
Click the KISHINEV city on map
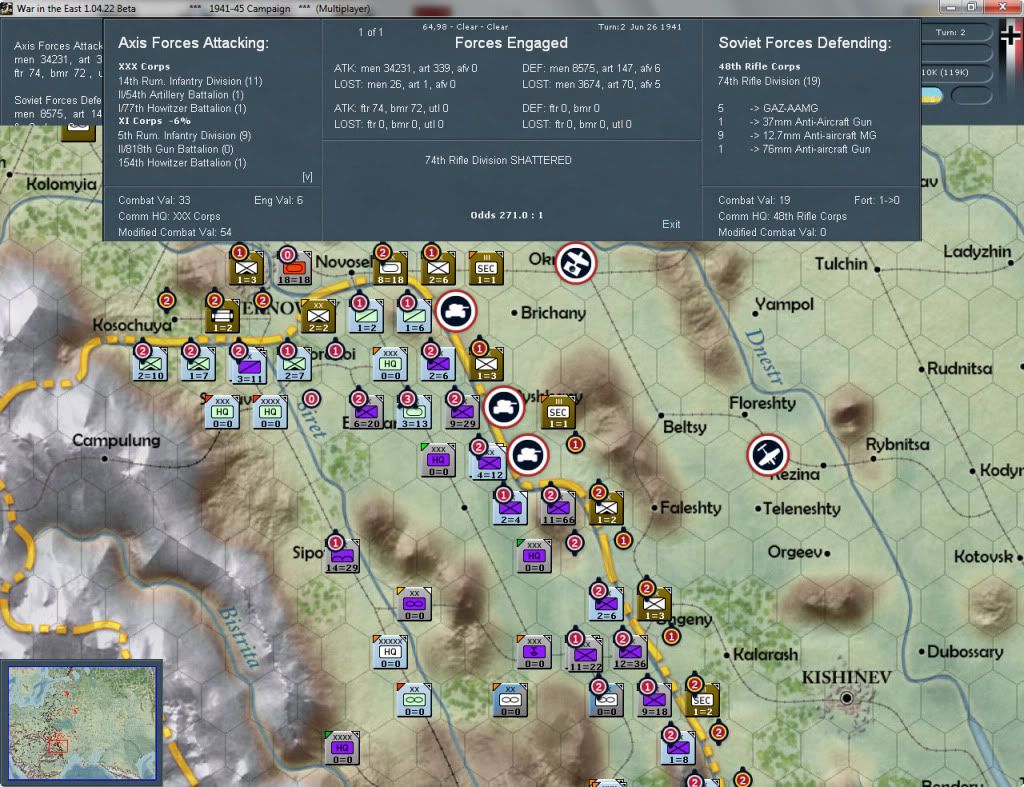pyautogui.click(x=846, y=698)
